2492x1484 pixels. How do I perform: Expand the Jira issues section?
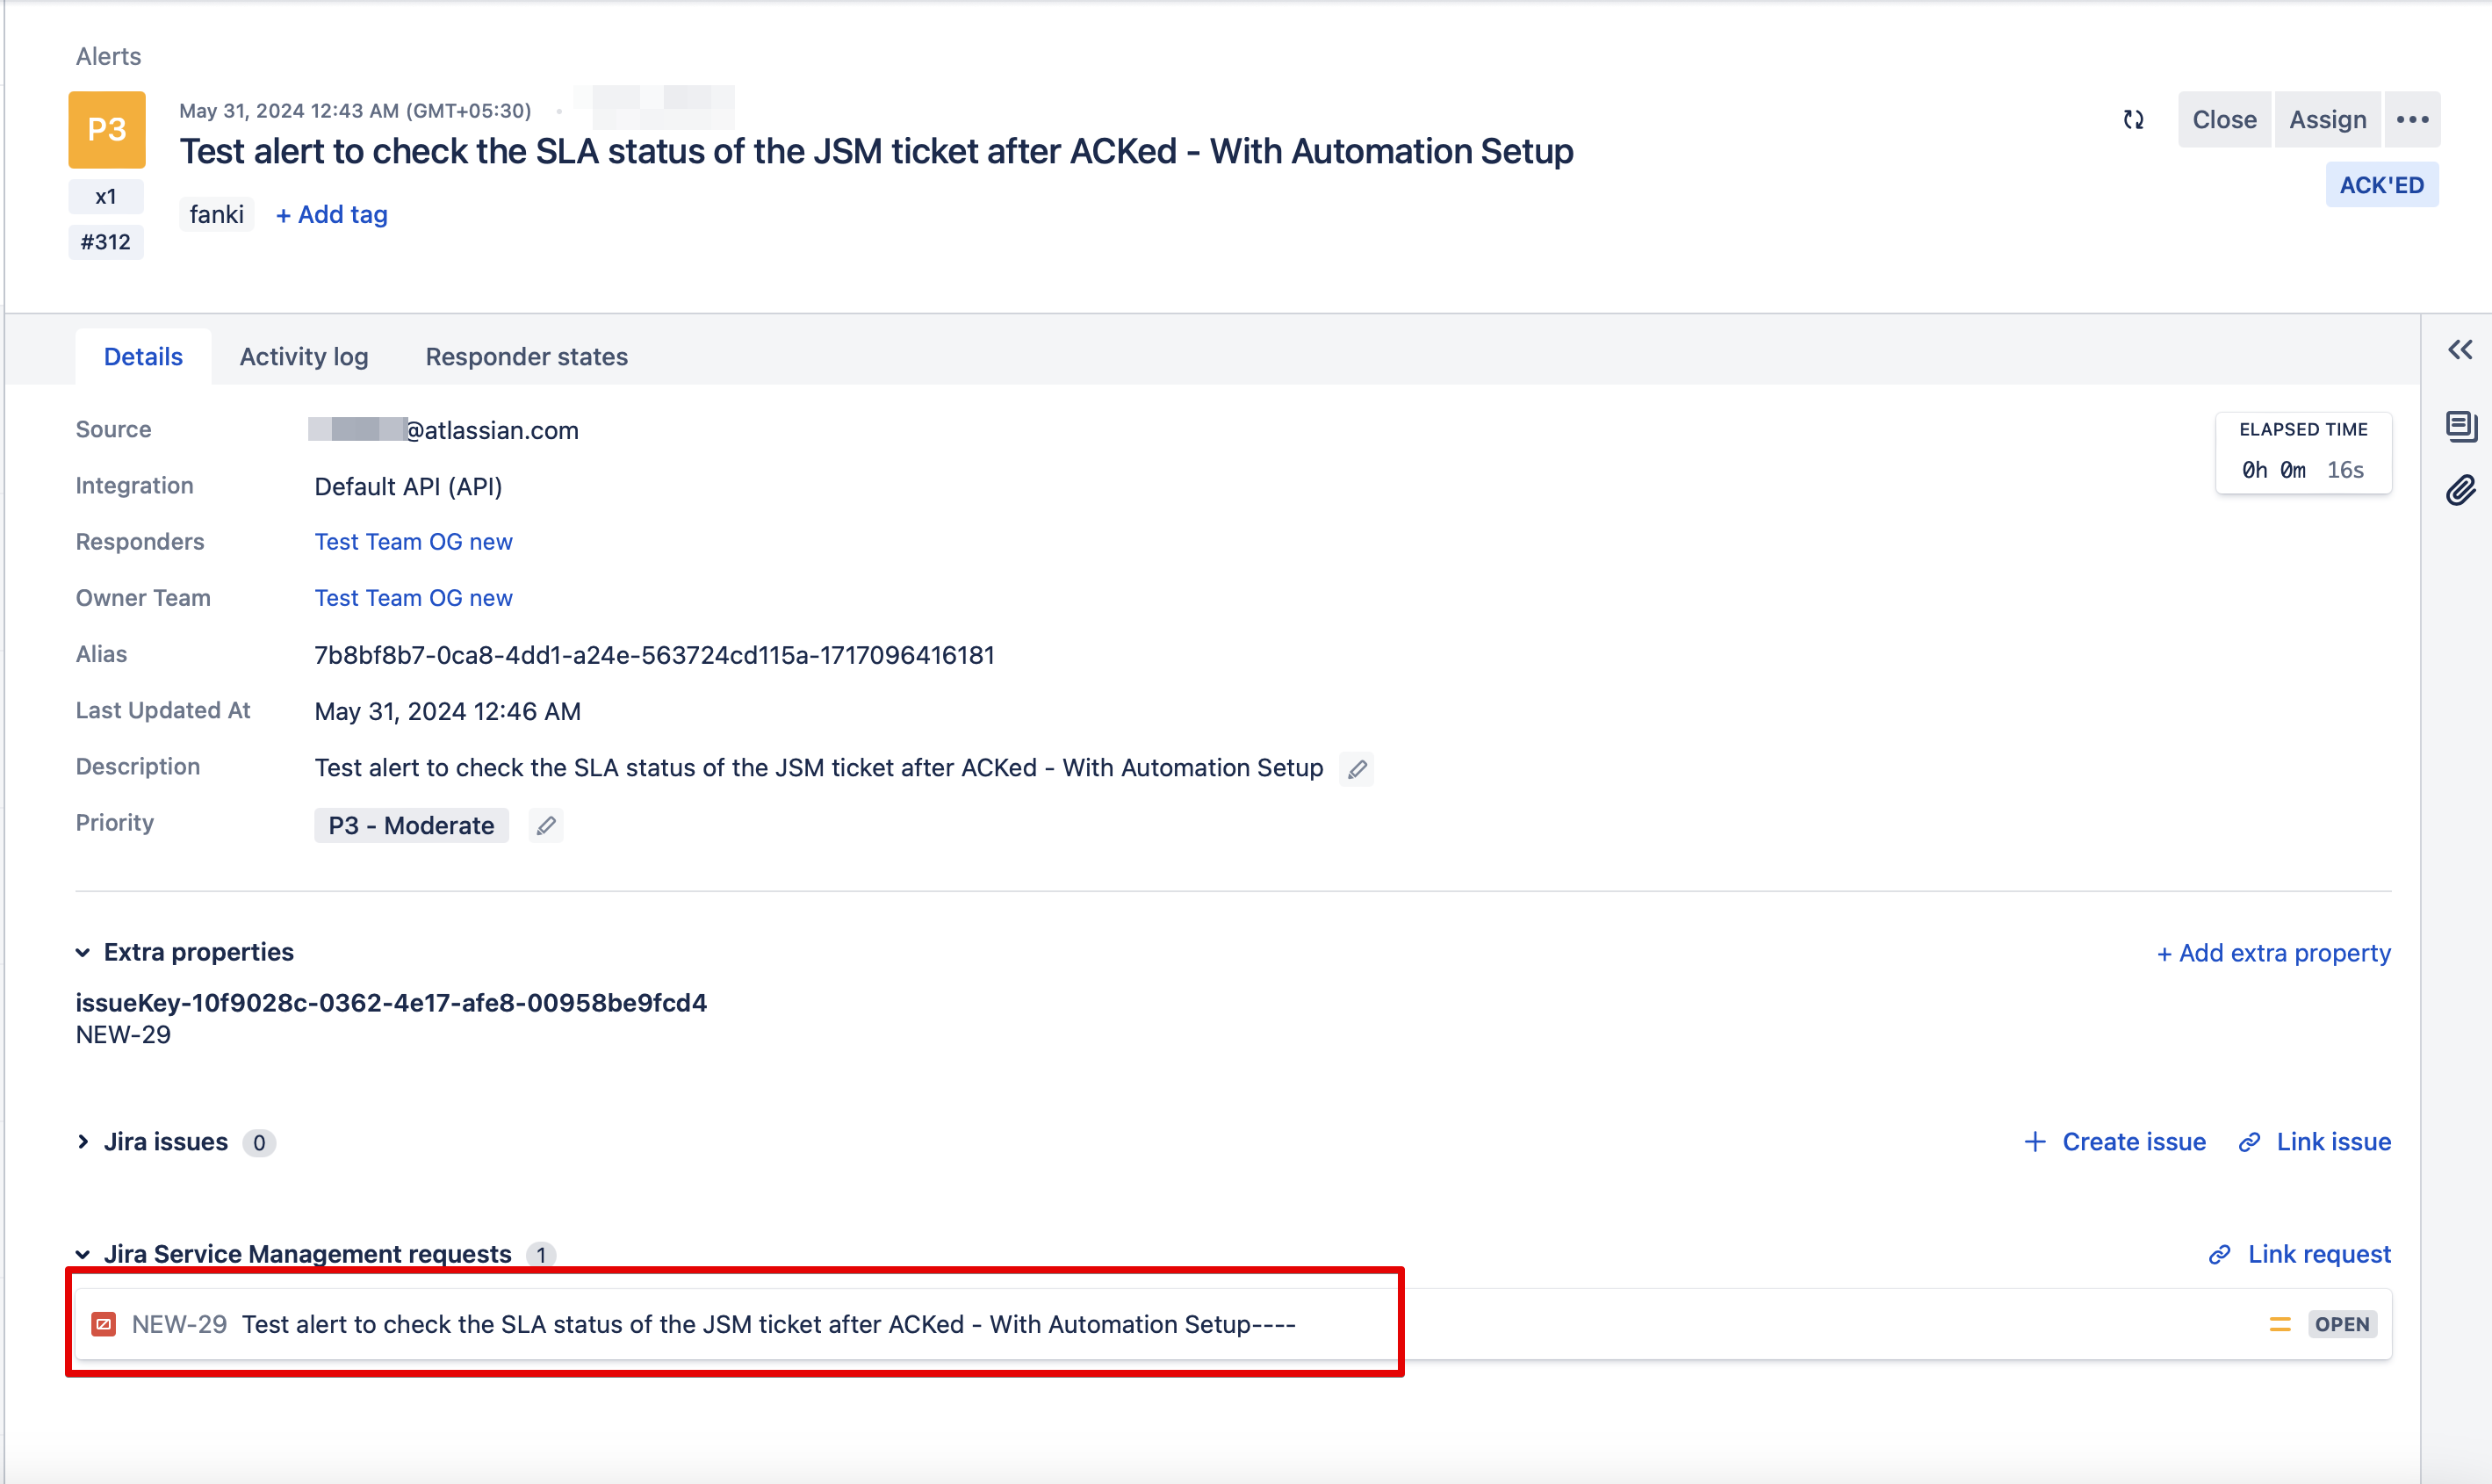[83, 1142]
